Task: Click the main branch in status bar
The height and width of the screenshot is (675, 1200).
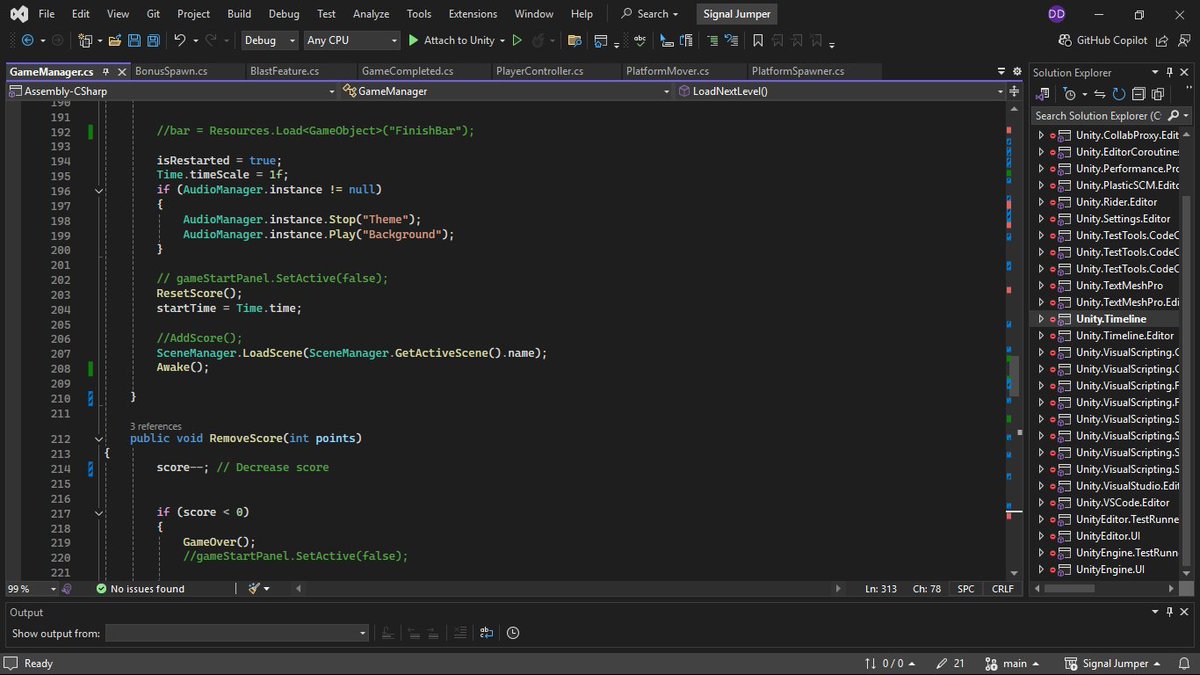Action: pos(1012,663)
